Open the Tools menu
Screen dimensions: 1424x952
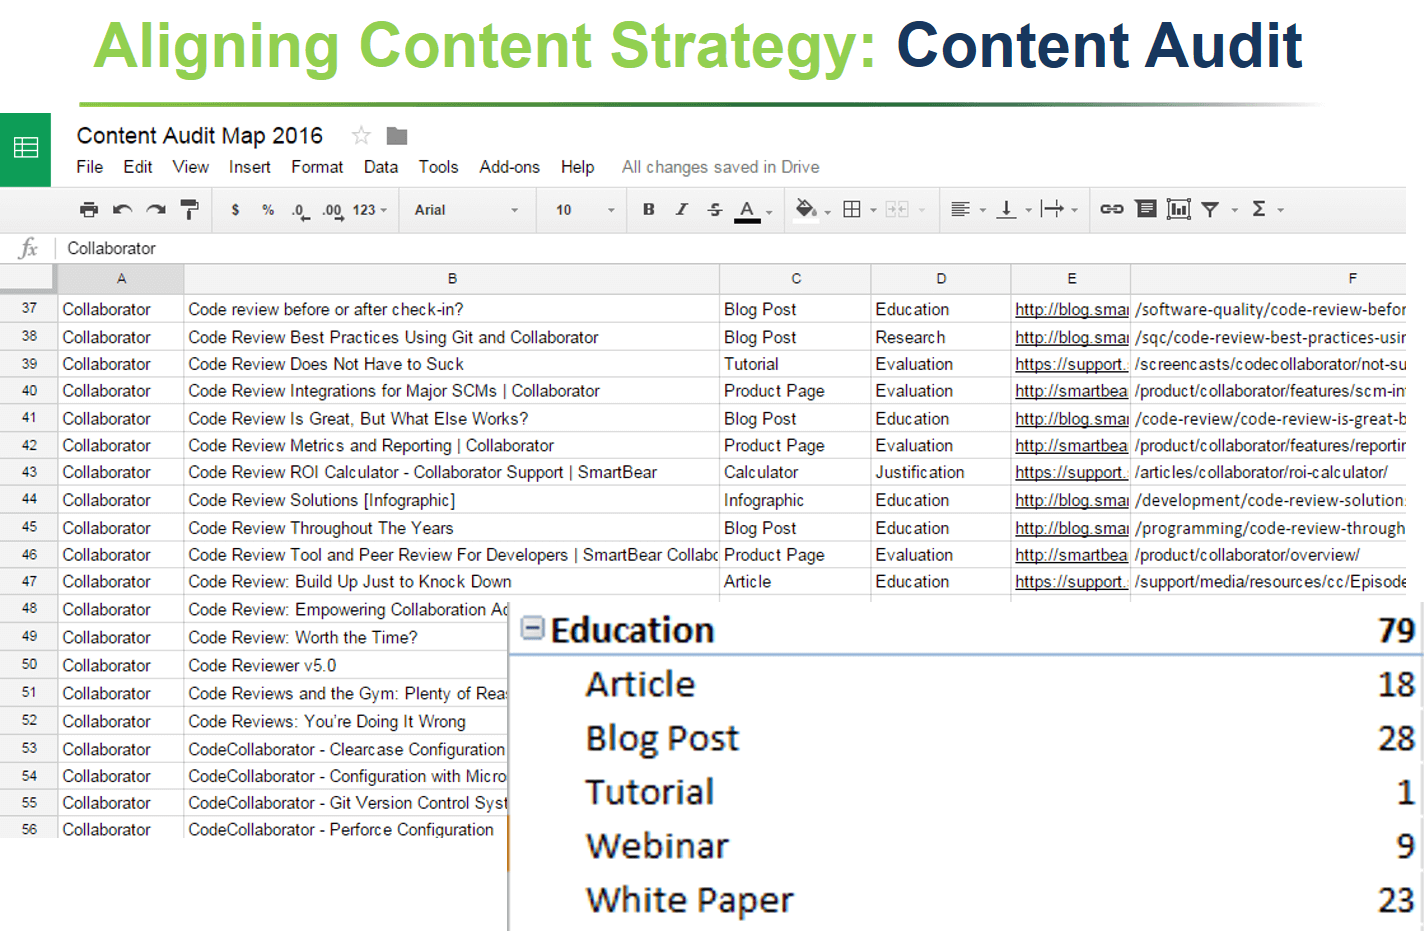[438, 167]
